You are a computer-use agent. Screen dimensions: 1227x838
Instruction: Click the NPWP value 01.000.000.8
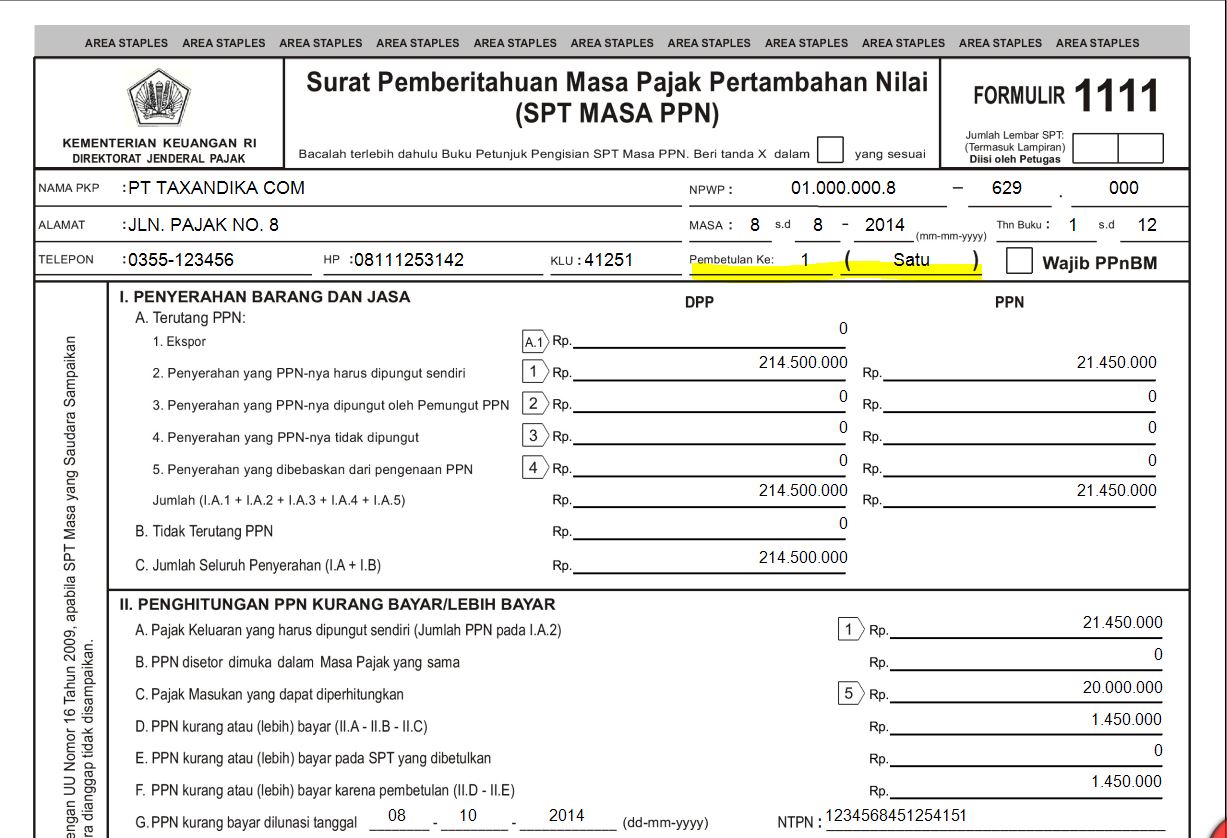pyautogui.click(x=843, y=188)
